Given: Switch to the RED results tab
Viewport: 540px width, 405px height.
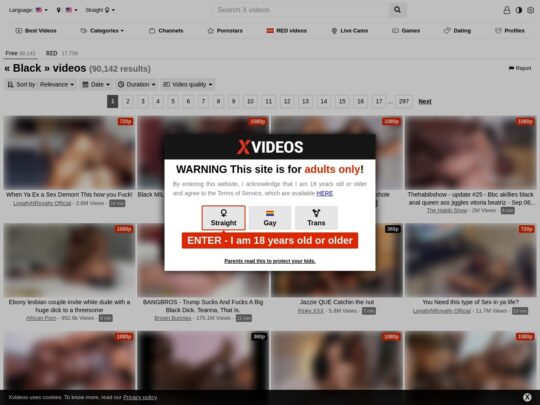Looking at the screenshot, I should click(x=62, y=53).
